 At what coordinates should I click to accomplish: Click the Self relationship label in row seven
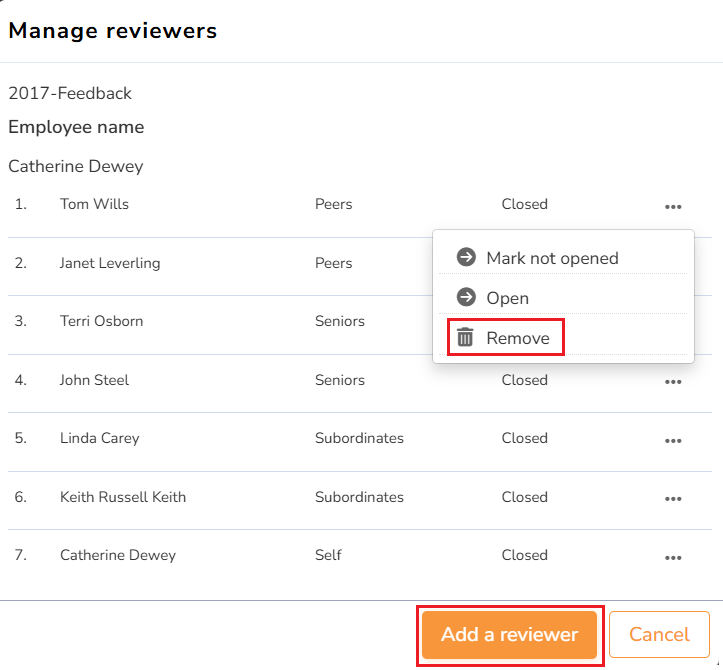click(327, 555)
